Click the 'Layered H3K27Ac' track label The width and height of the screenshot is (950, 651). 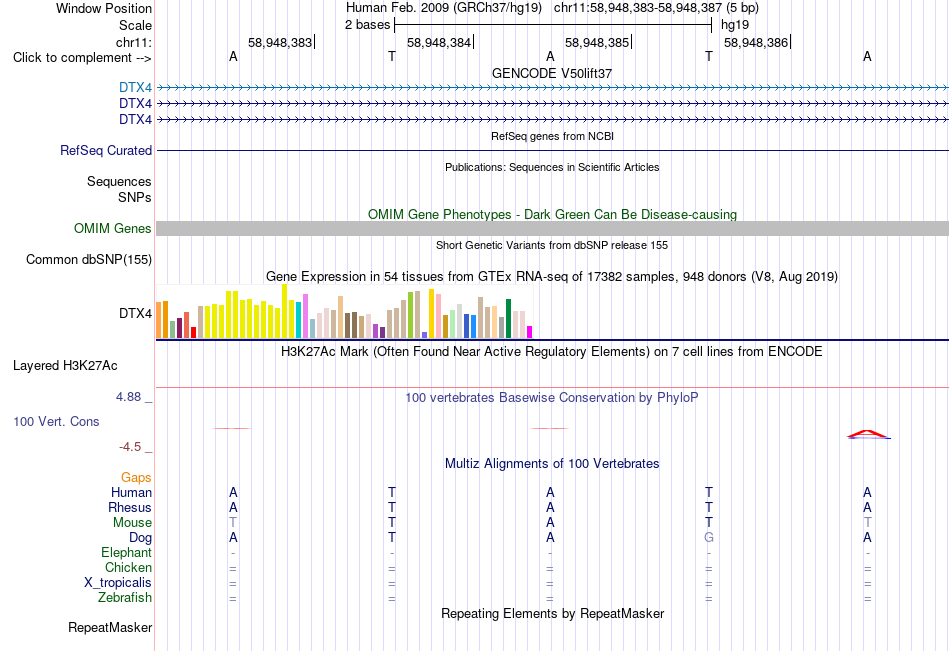[65, 366]
